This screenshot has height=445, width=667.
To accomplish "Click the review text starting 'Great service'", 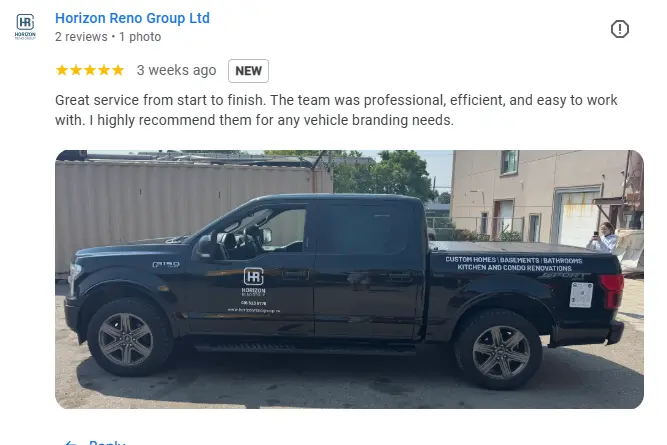I will pyautogui.click(x=336, y=110).
